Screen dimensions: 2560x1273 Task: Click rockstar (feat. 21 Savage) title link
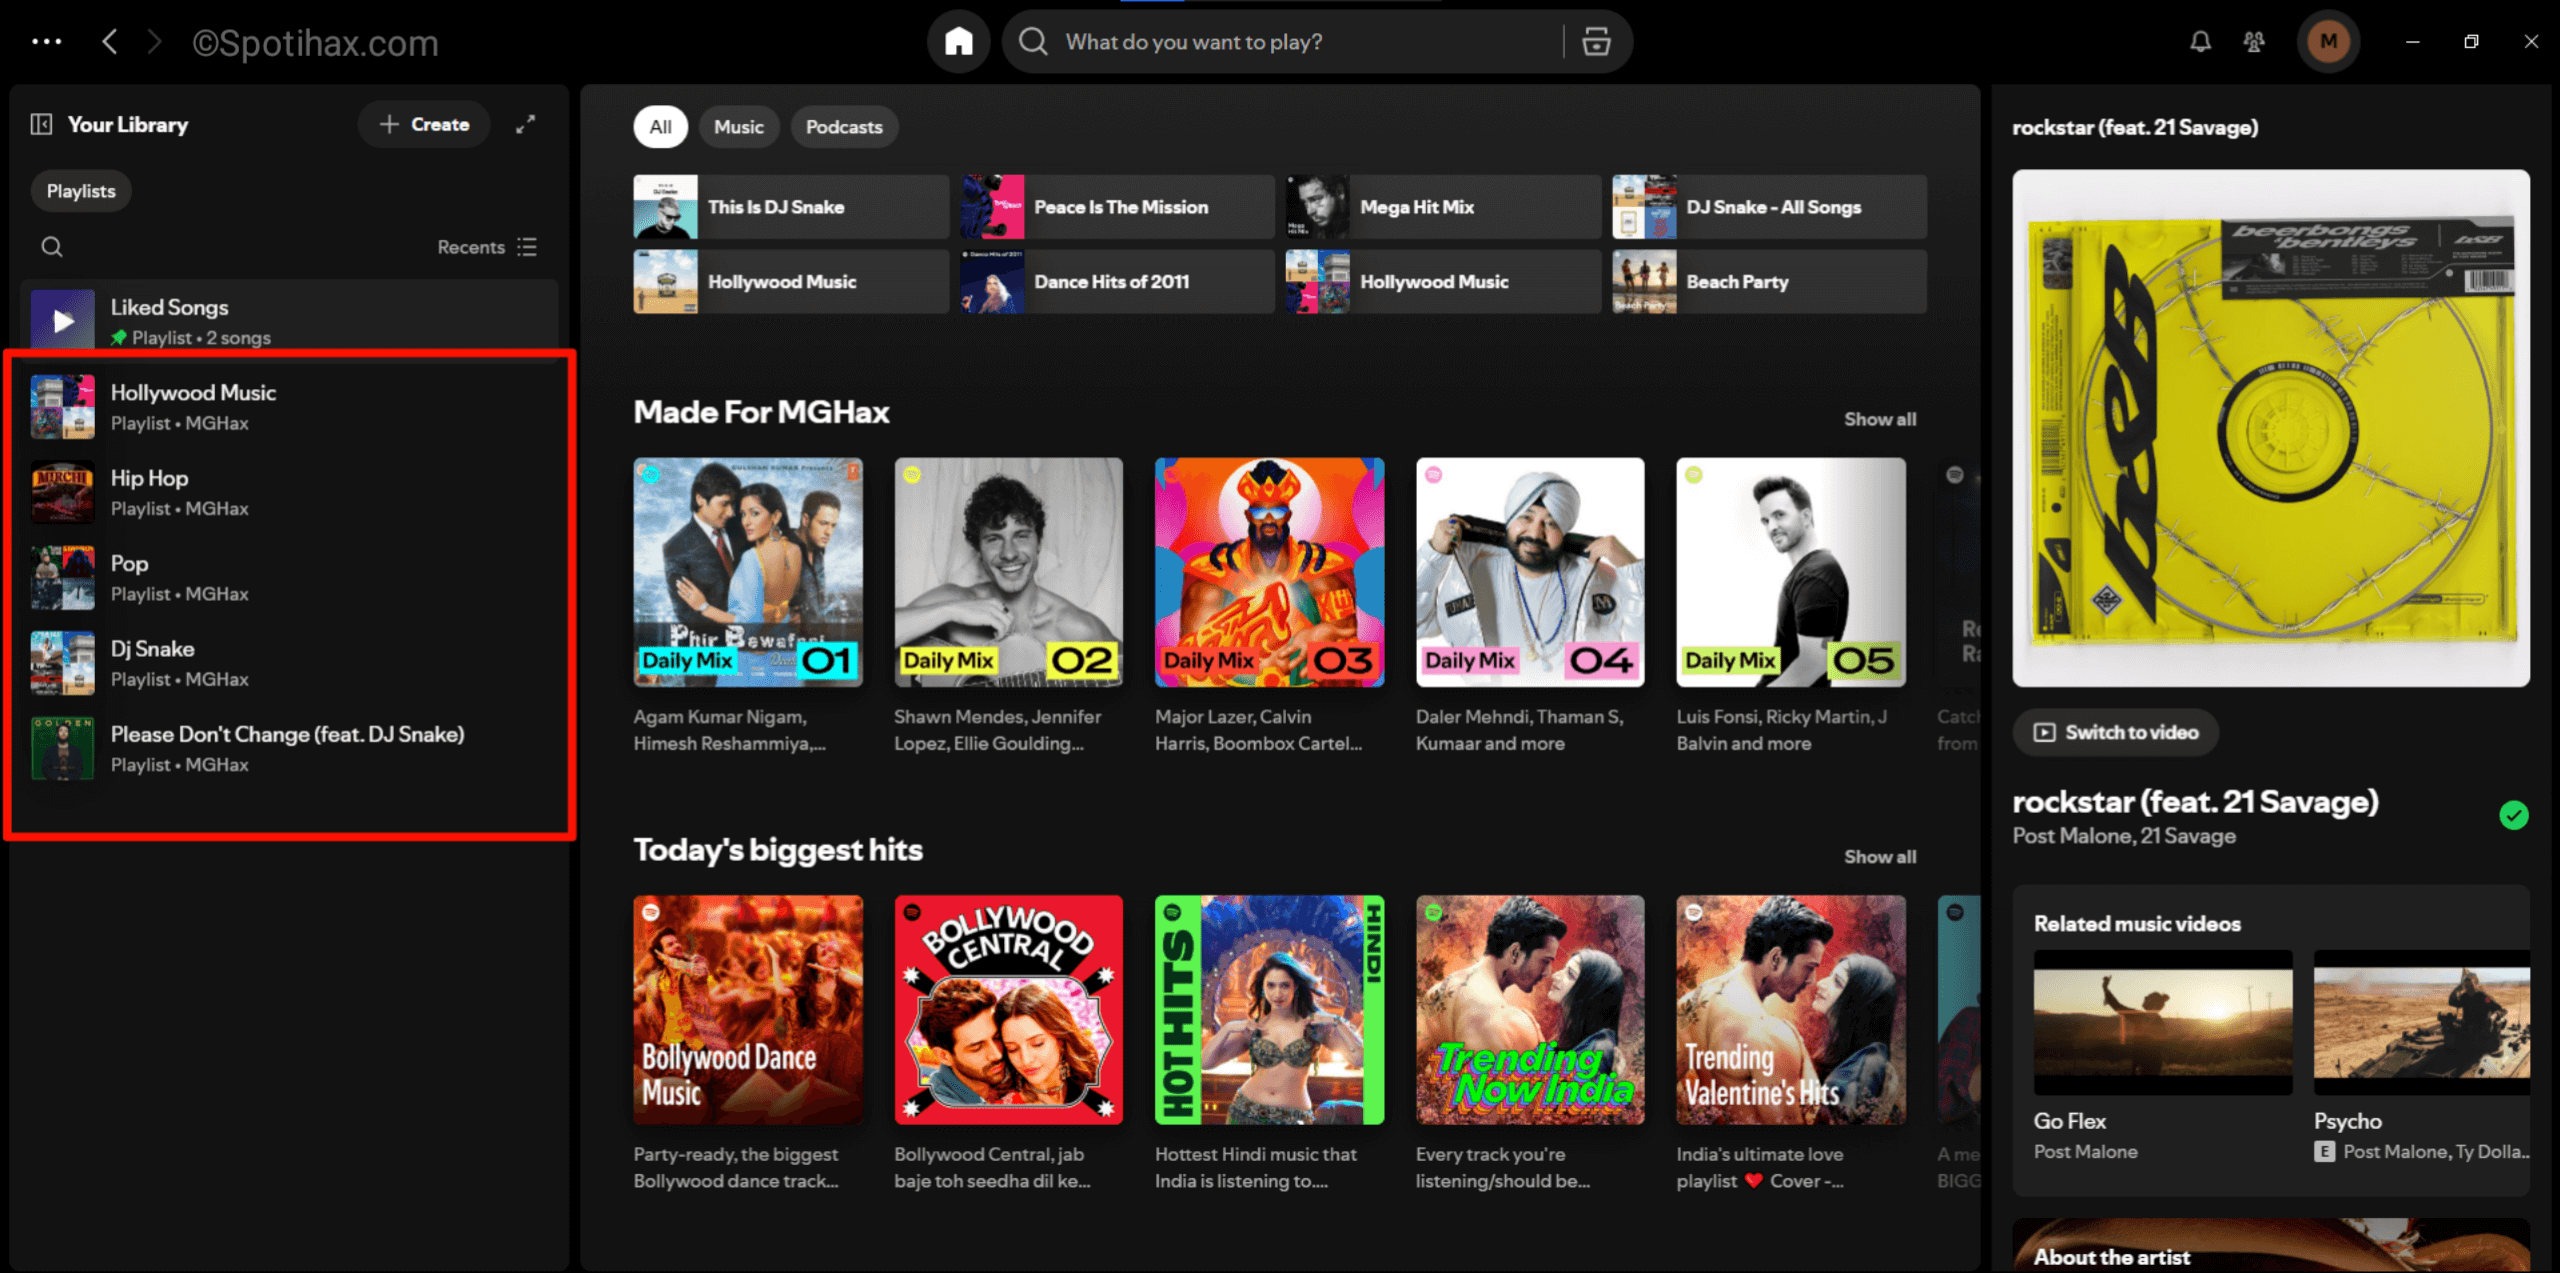pyautogui.click(x=2195, y=801)
